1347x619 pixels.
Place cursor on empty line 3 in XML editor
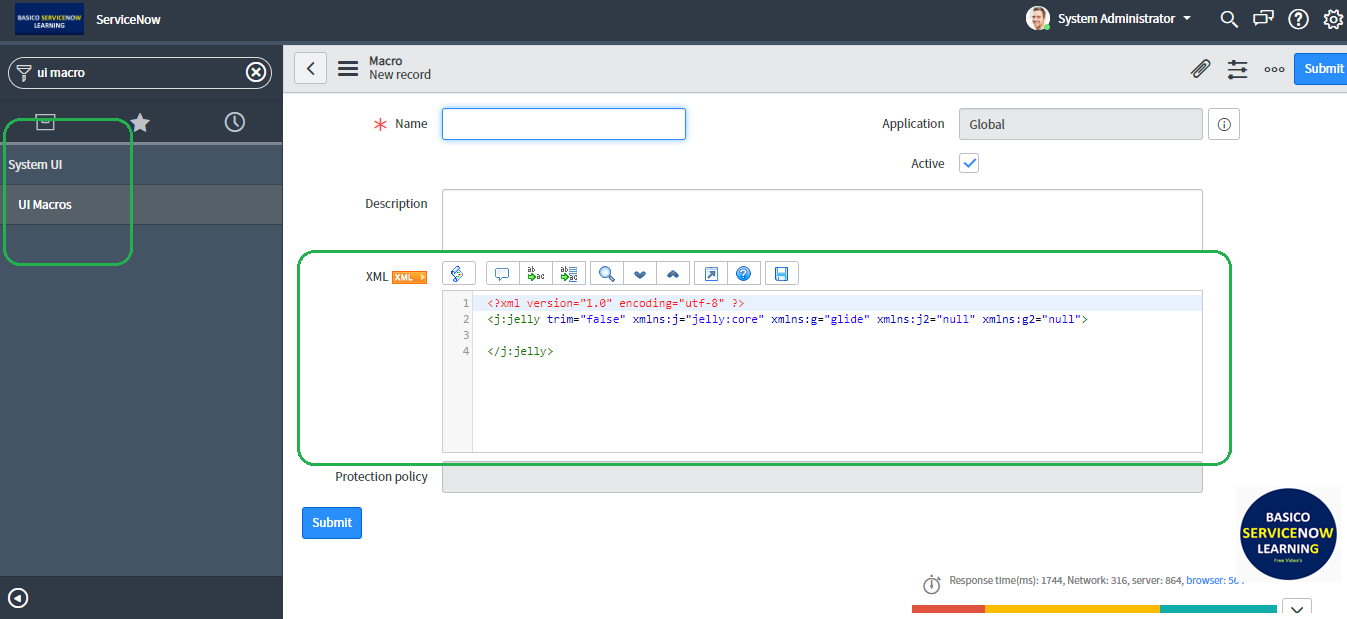tap(837, 335)
